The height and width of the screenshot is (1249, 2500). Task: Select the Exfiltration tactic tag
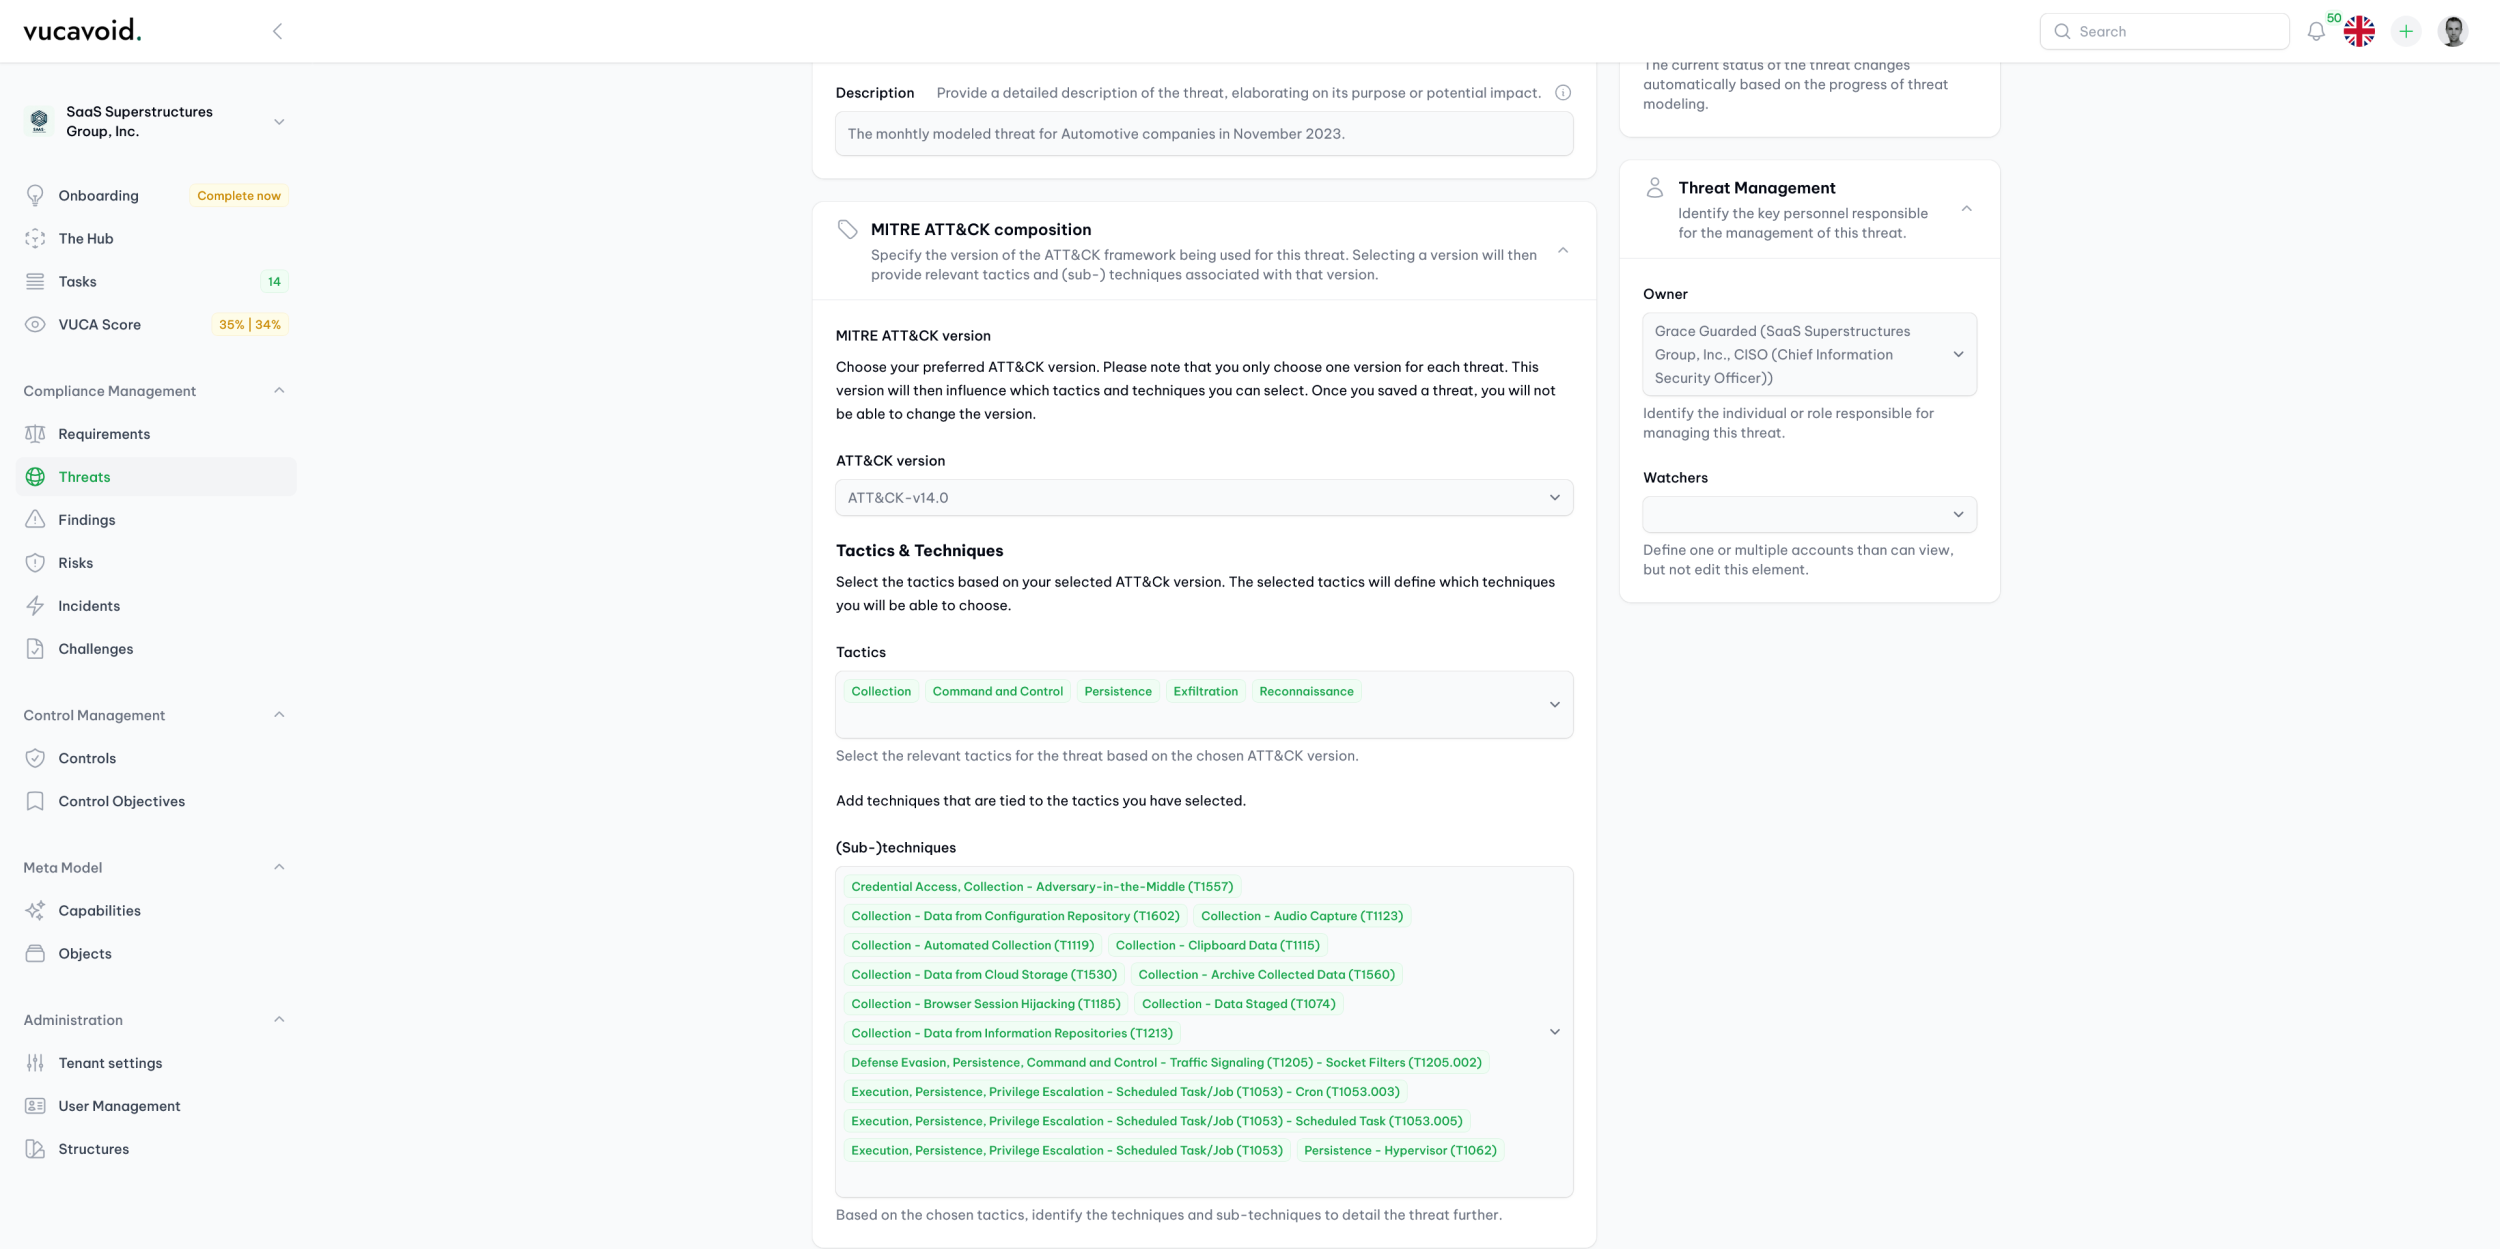pos(1205,691)
